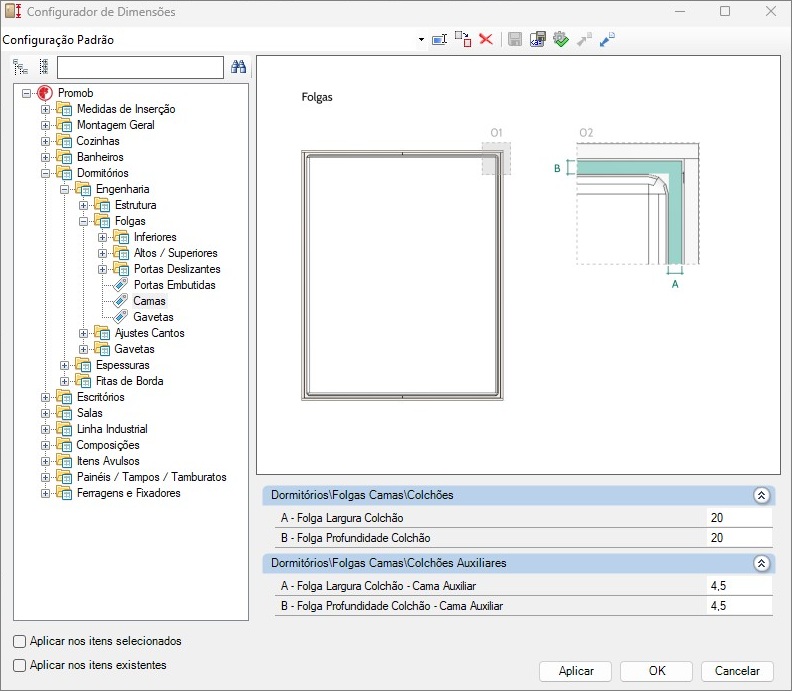Click the gear with green checkmark icon
Image resolution: width=792 pixels, height=691 pixels.
[561, 39]
